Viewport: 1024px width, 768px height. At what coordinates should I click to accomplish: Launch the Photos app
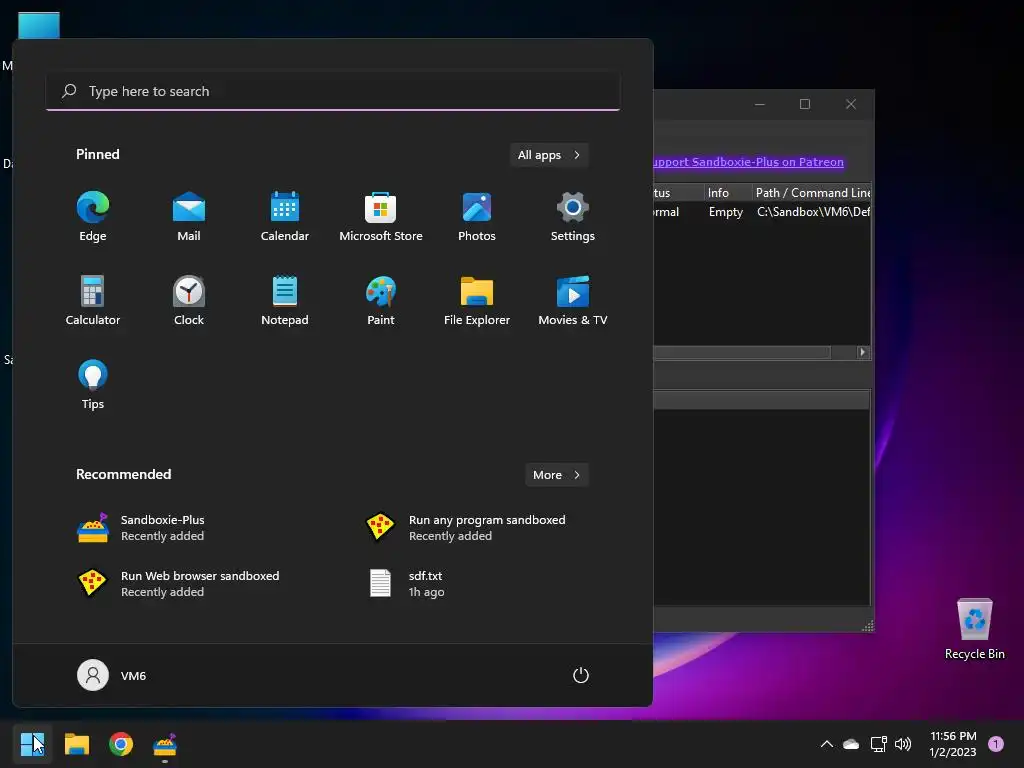[x=477, y=216]
